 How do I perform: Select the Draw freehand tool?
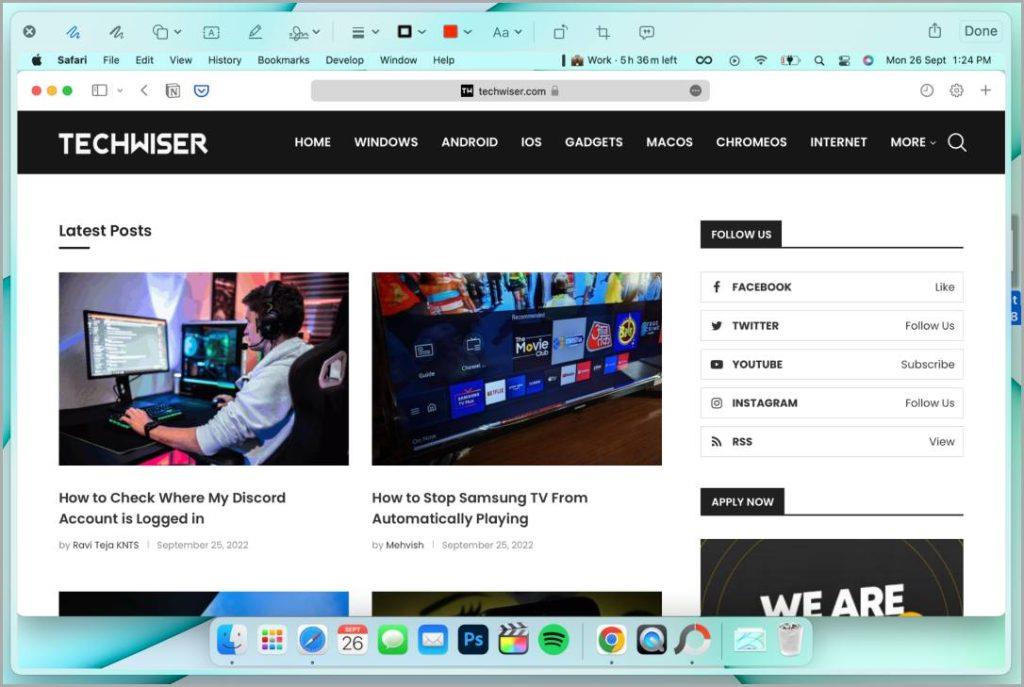[x=116, y=31]
